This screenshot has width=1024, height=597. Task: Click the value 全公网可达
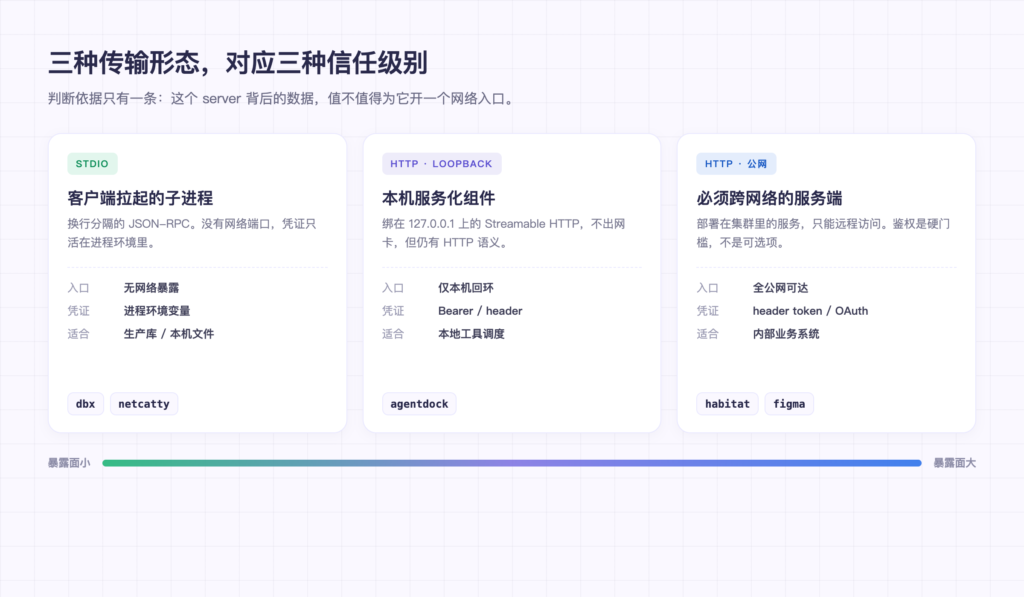(780, 288)
